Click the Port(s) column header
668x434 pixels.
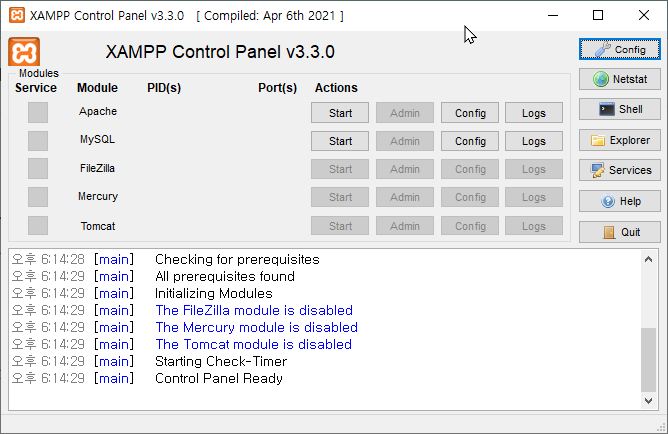pos(277,88)
